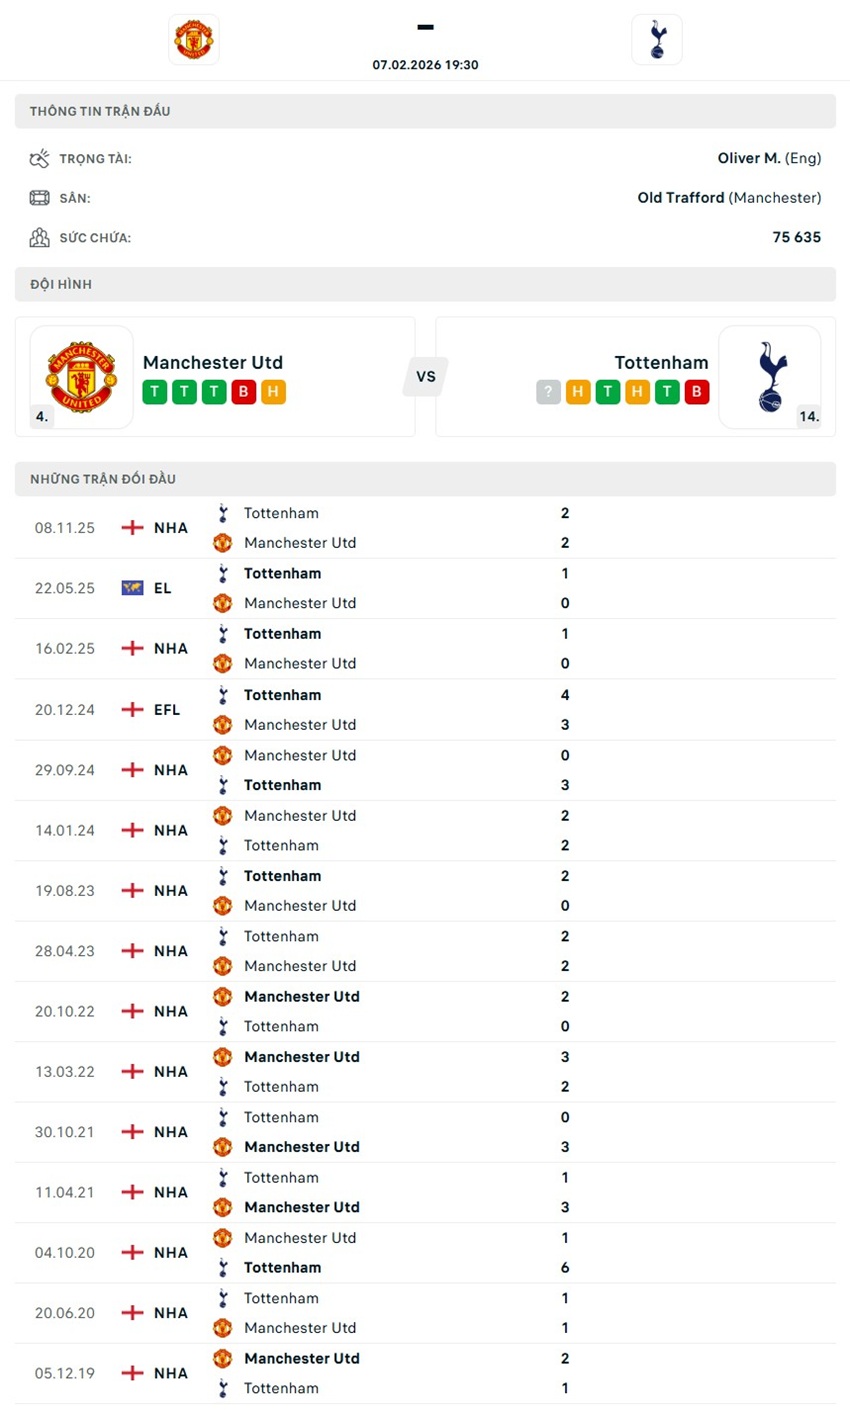850x1416 pixels.
Task: Click the Manchester Utd badge in the 29.09.24 row
Action: (x=223, y=755)
